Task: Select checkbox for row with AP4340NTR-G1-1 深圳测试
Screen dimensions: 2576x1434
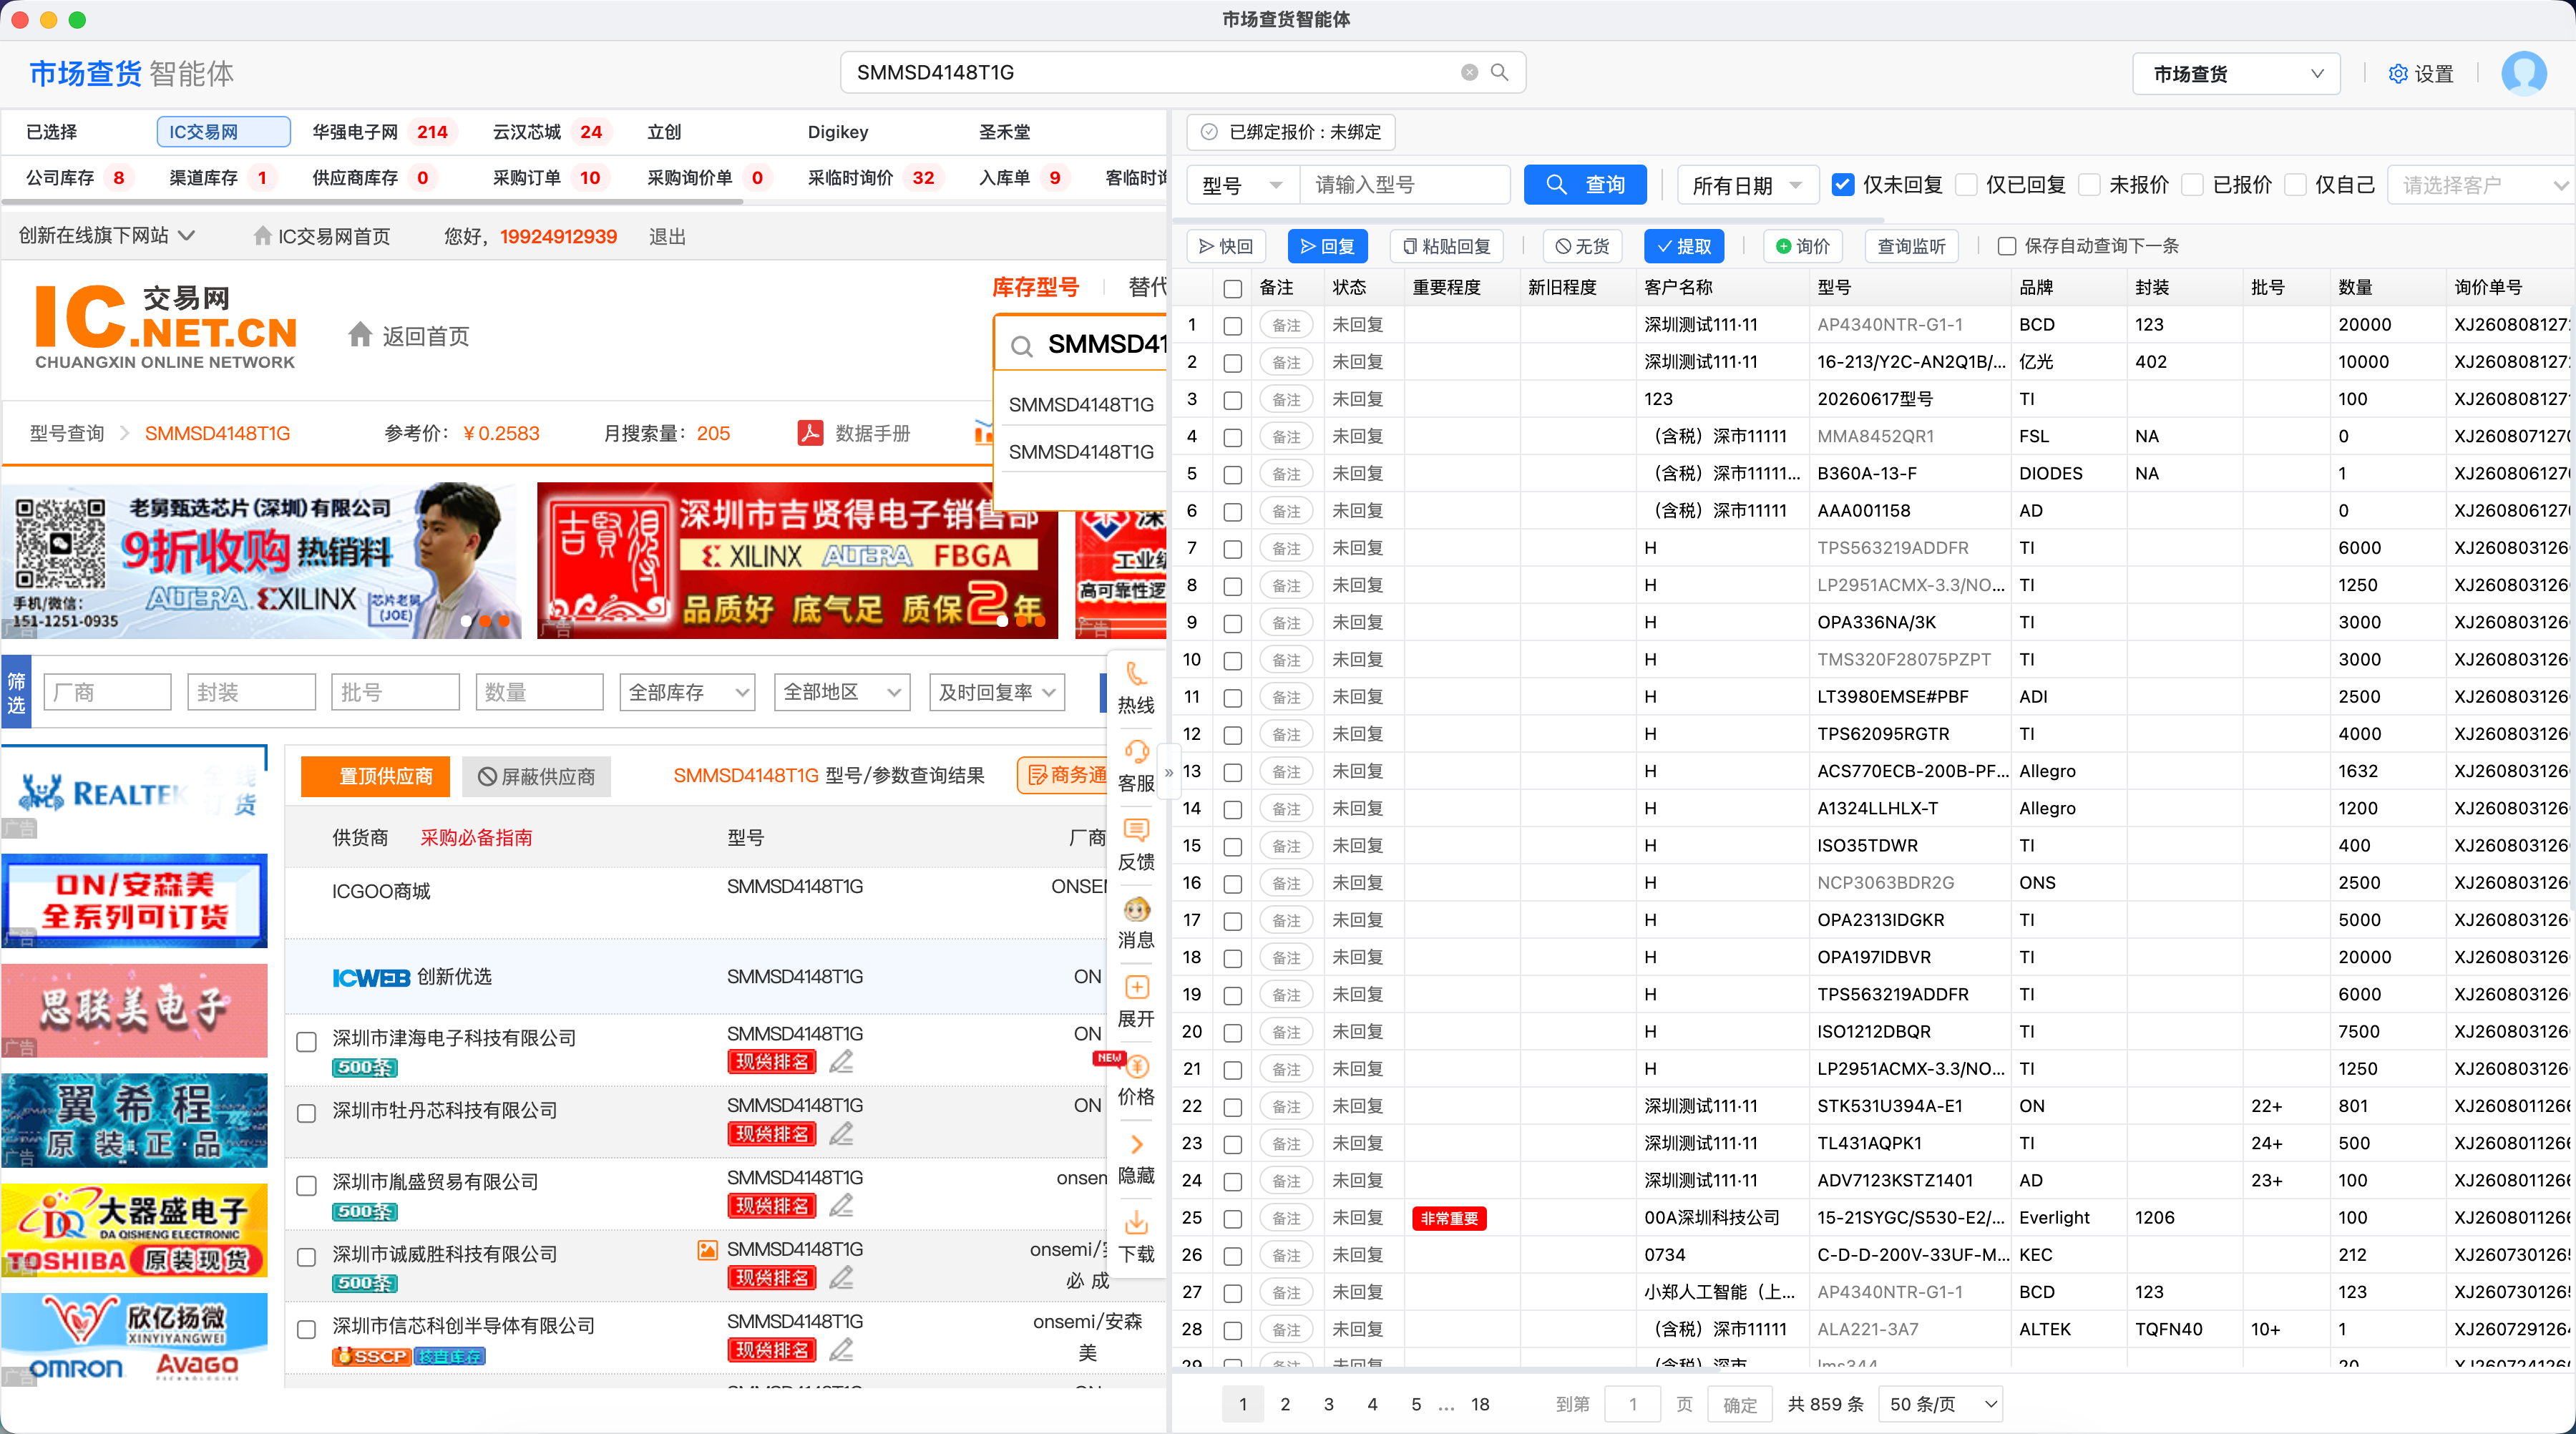Action: pos(1233,326)
